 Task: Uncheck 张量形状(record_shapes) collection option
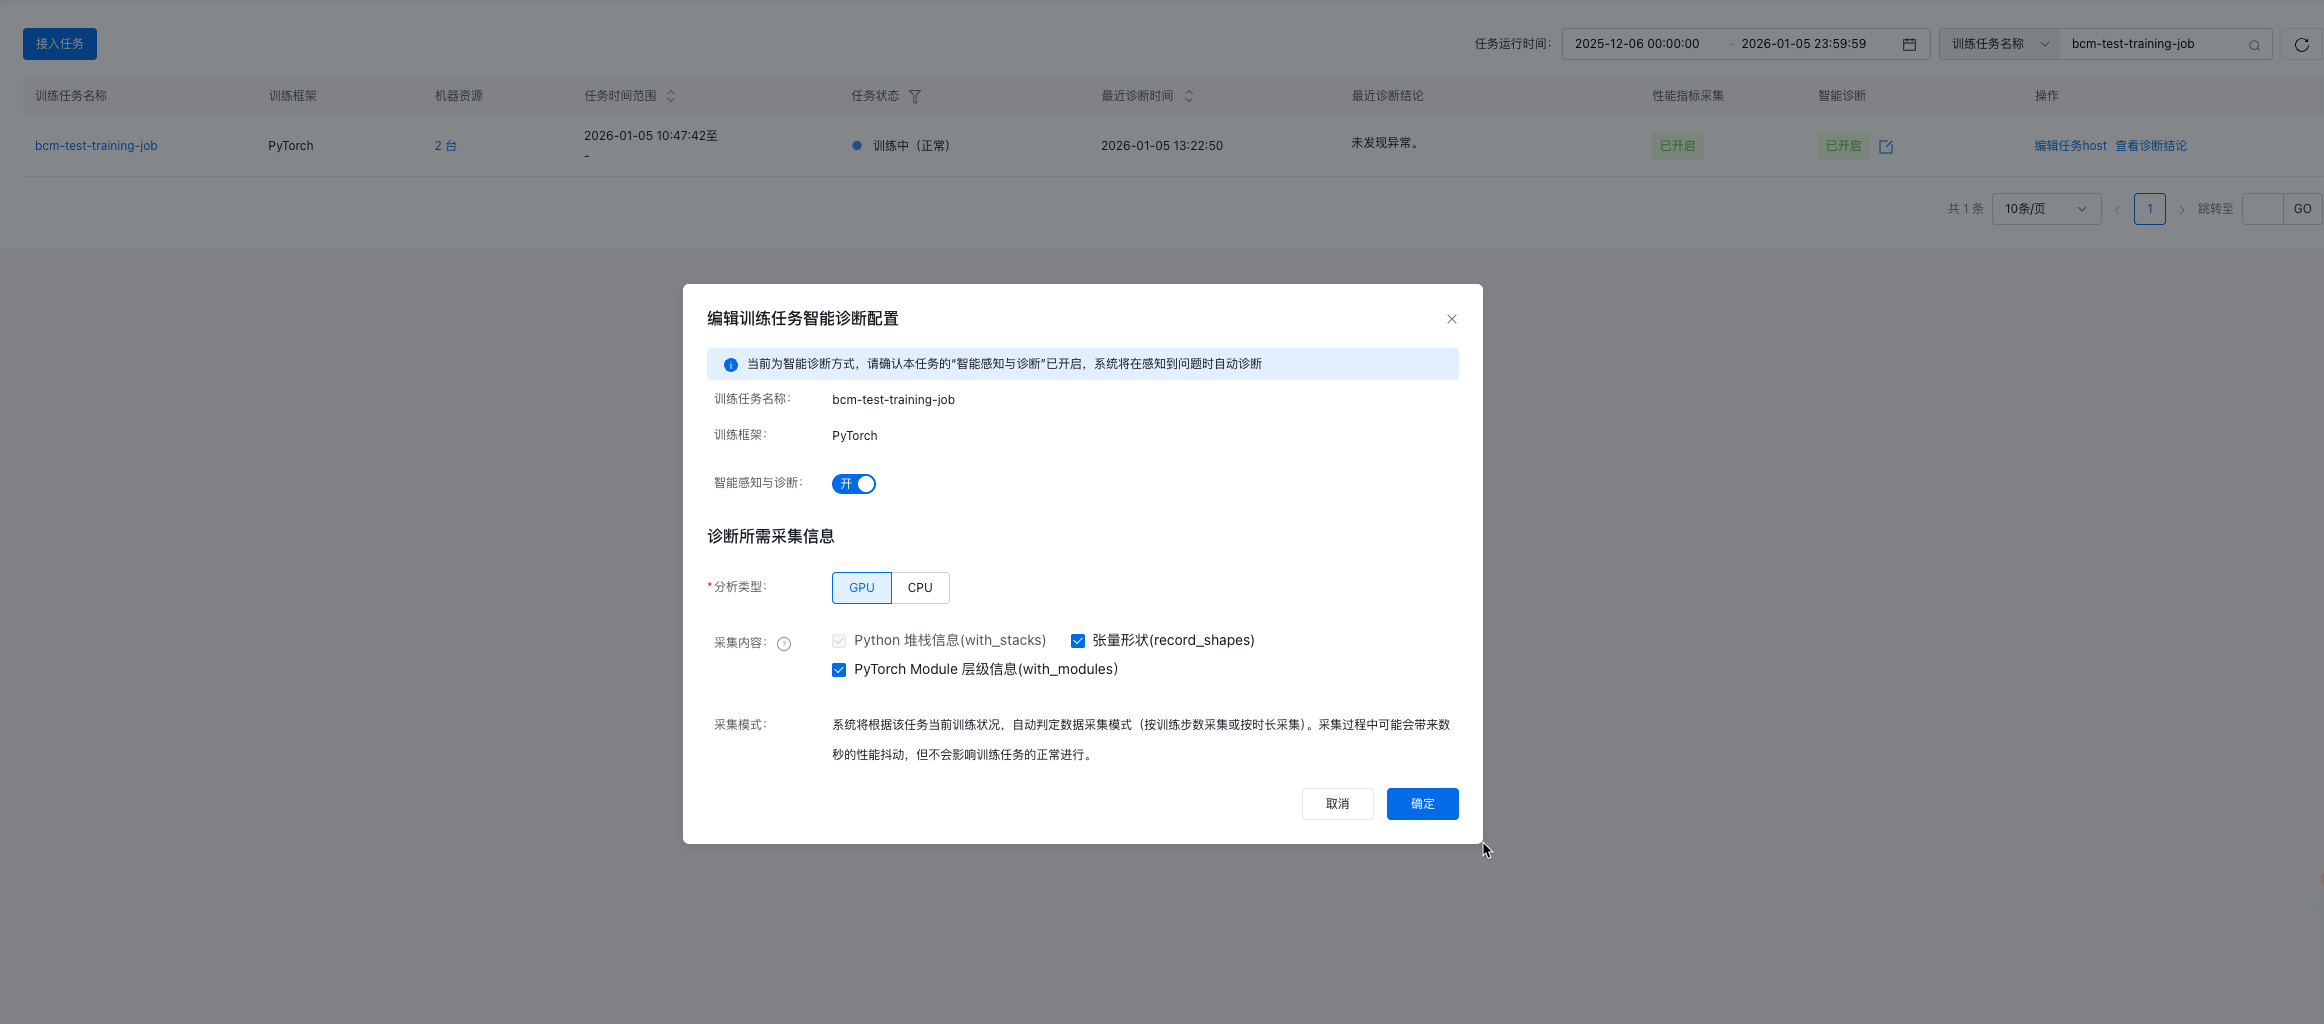(1077, 640)
